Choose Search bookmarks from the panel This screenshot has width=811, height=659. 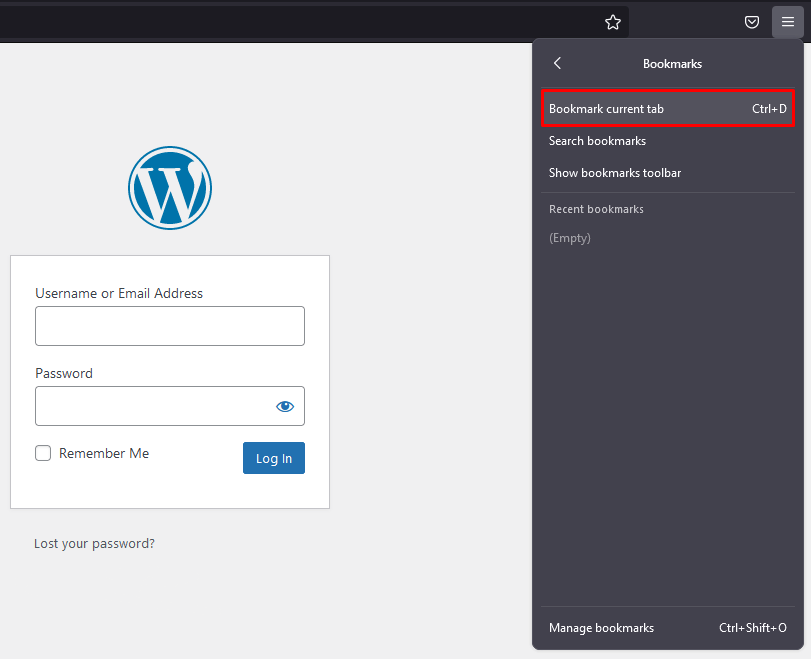point(597,141)
